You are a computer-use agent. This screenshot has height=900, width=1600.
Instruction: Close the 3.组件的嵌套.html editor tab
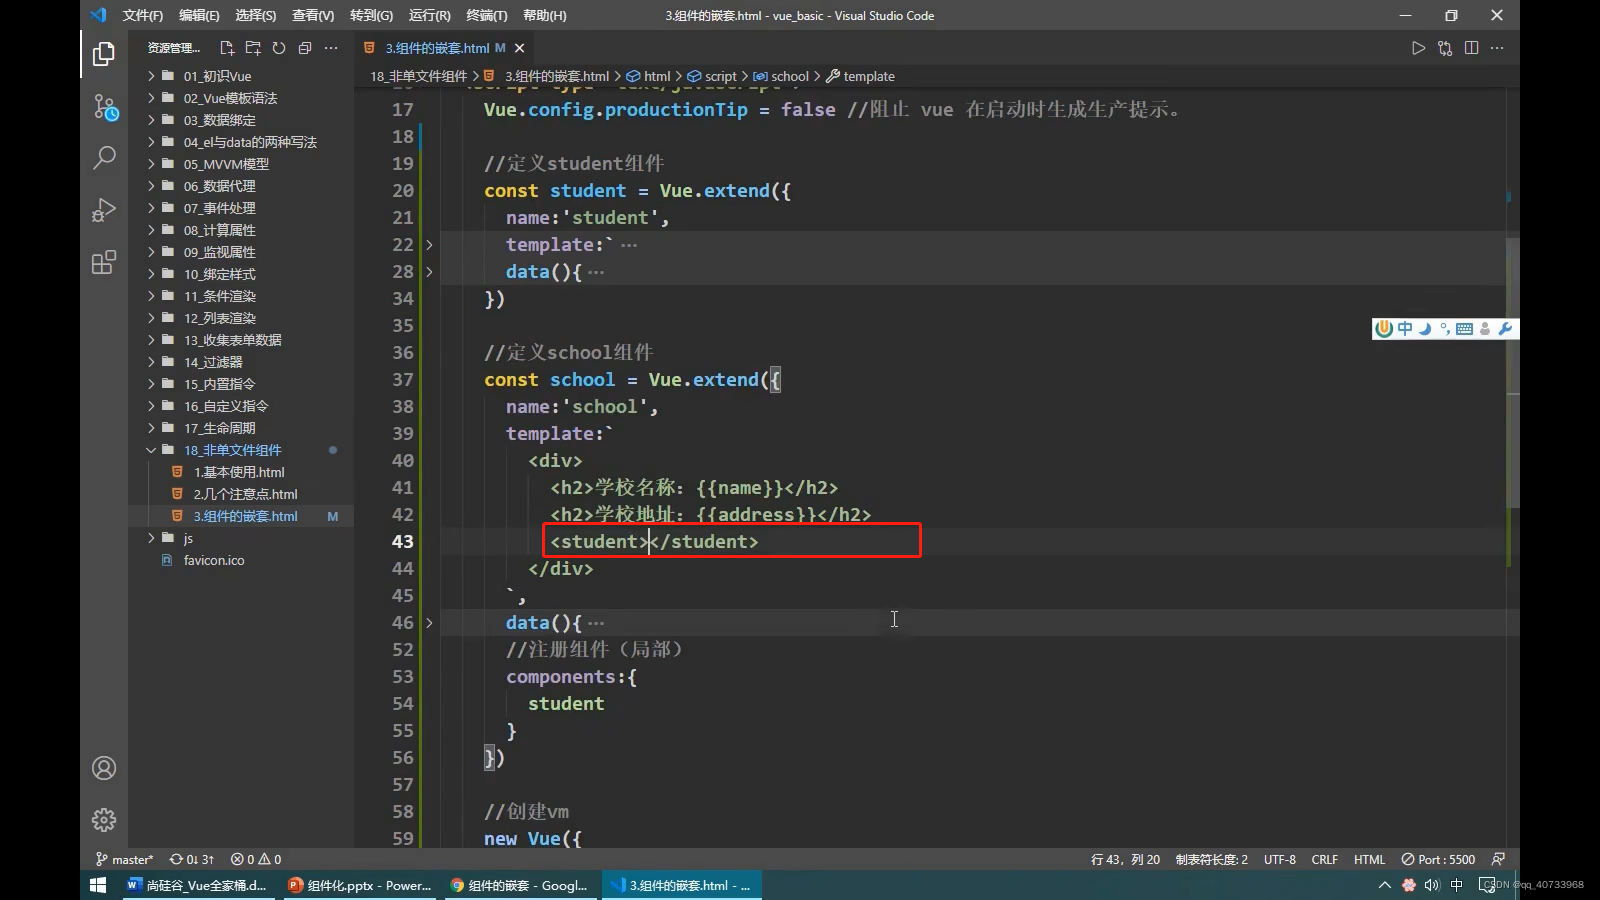[519, 48]
